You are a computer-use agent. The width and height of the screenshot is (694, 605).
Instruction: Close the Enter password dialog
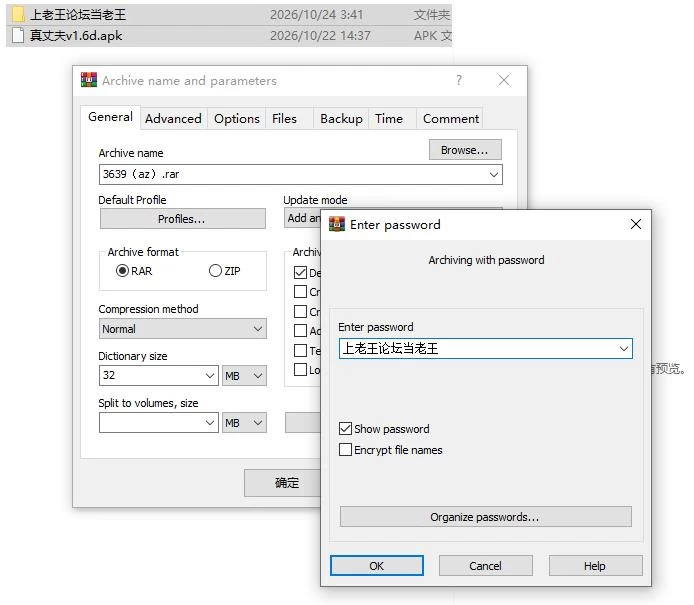click(636, 224)
